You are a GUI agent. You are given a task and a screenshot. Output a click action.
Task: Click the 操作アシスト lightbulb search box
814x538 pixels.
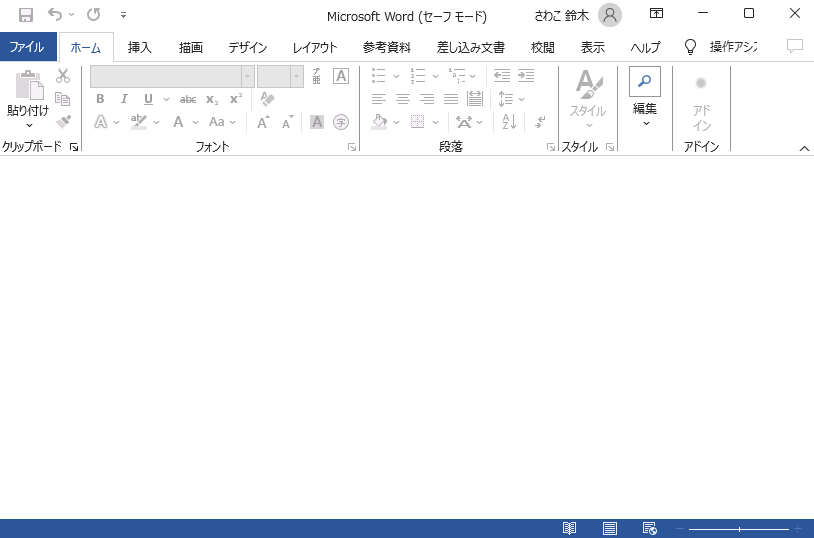721,47
